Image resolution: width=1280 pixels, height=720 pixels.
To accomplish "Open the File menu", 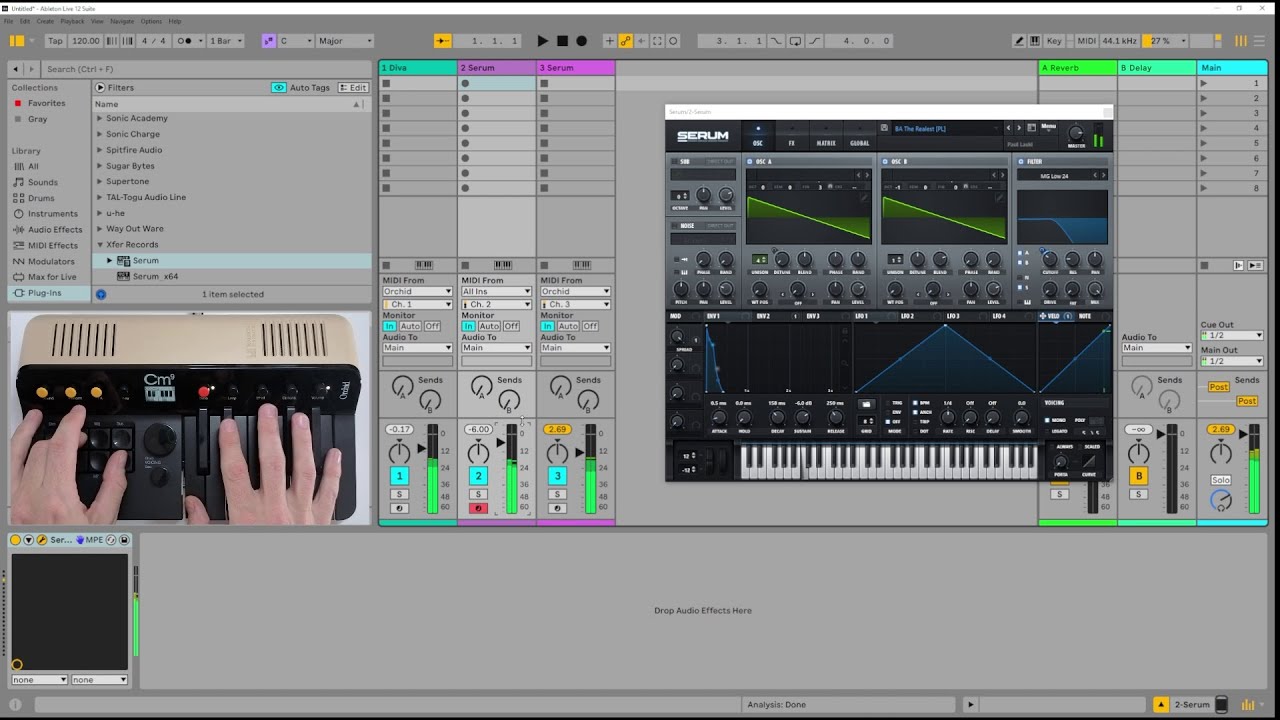I will point(9,21).
